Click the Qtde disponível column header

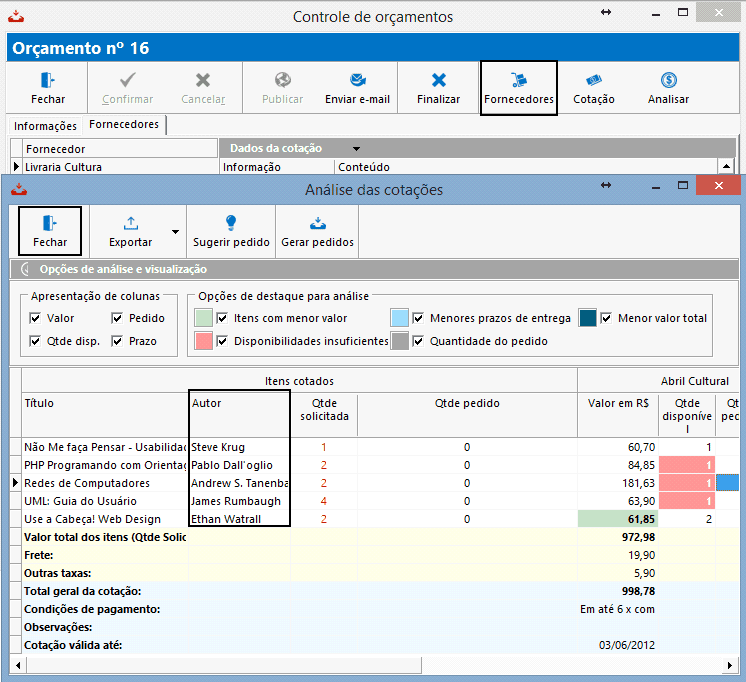click(x=687, y=415)
